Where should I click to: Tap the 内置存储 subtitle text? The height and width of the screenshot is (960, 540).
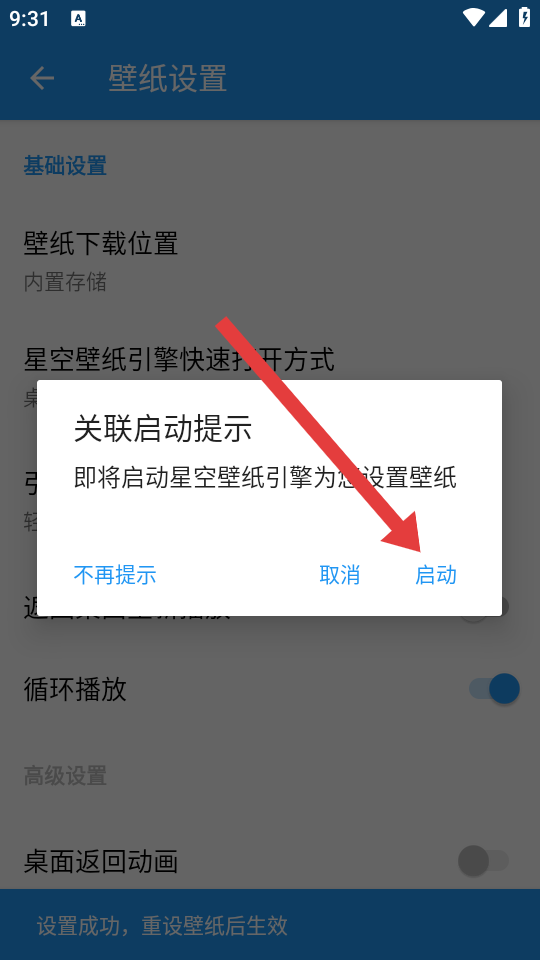pyautogui.click(x=66, y=282)
